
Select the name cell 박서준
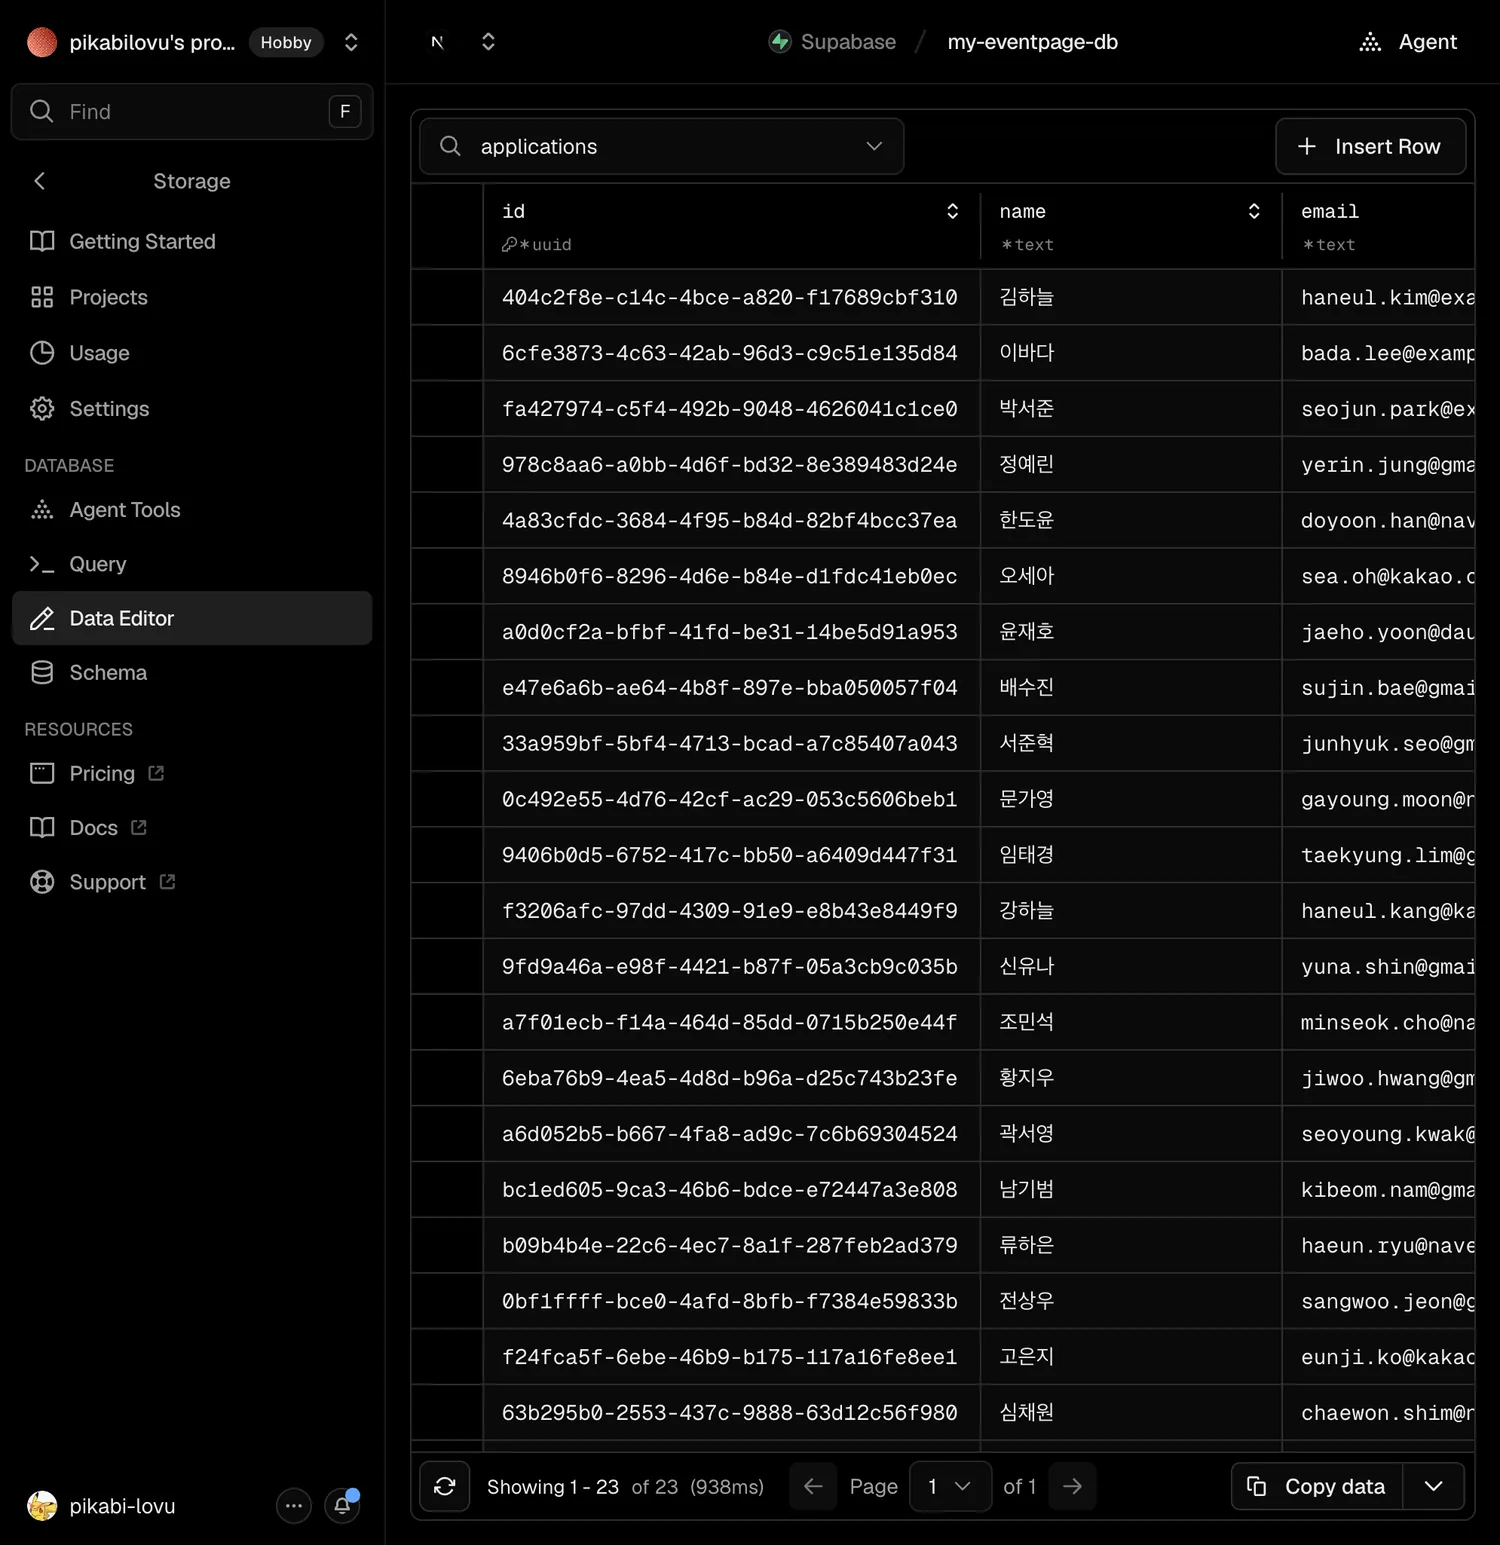pos(1131,409)
